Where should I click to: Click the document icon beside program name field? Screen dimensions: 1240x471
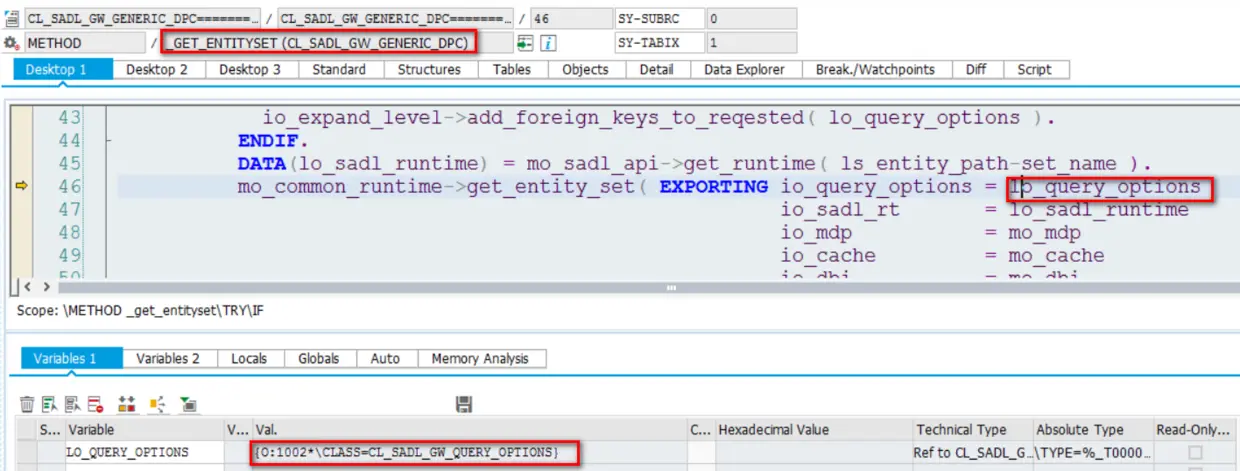point(11,19)
